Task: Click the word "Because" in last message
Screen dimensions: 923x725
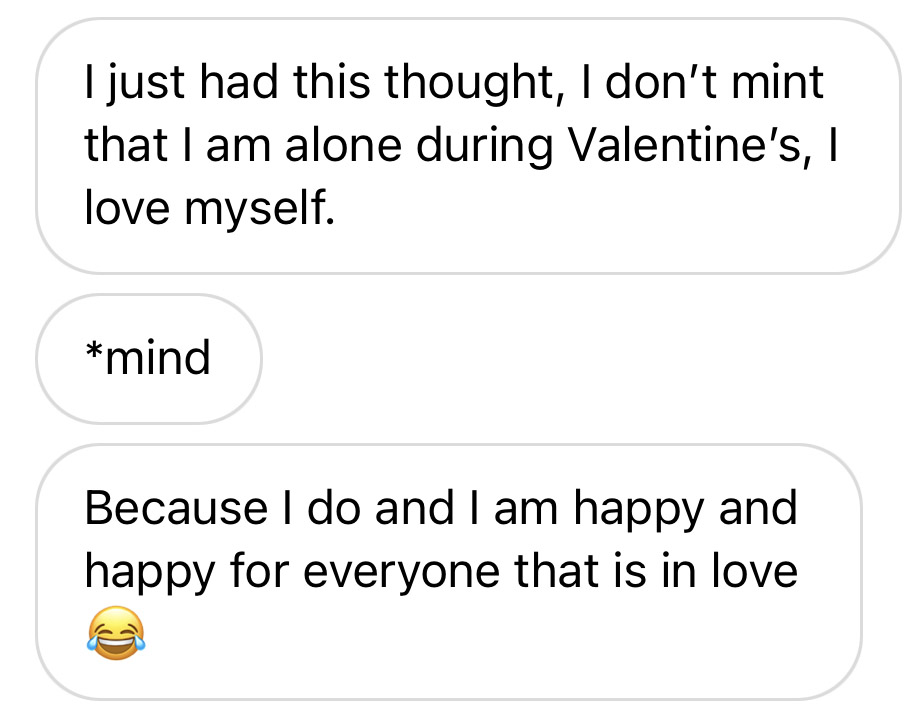Action: [171, 508]
